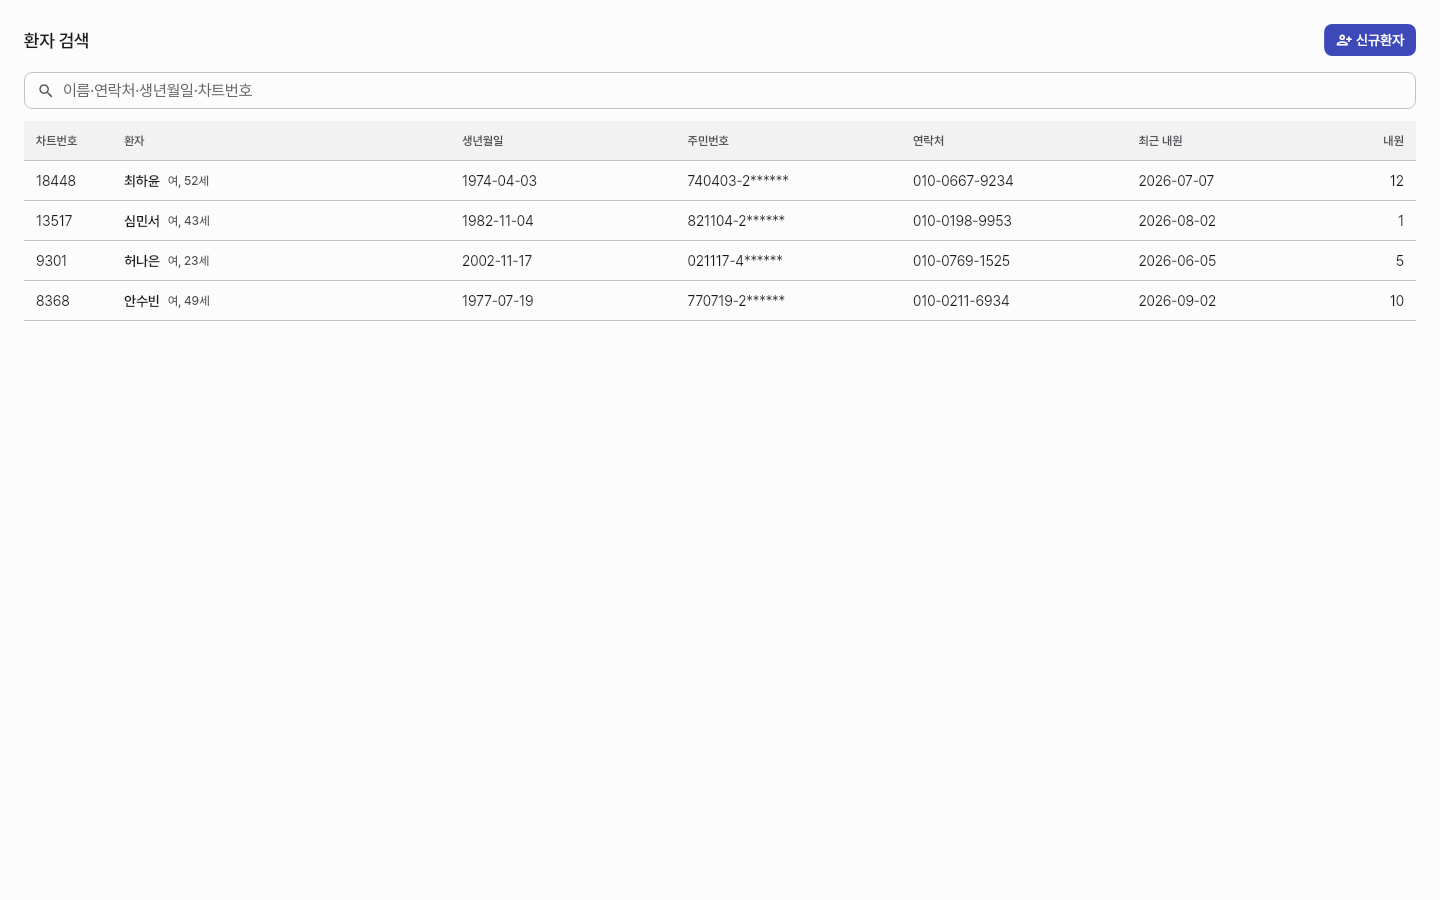This screenshot has width=1440, height=900.
Task: Click last visit date 2026-07-07
Action: pos(1176,181)
